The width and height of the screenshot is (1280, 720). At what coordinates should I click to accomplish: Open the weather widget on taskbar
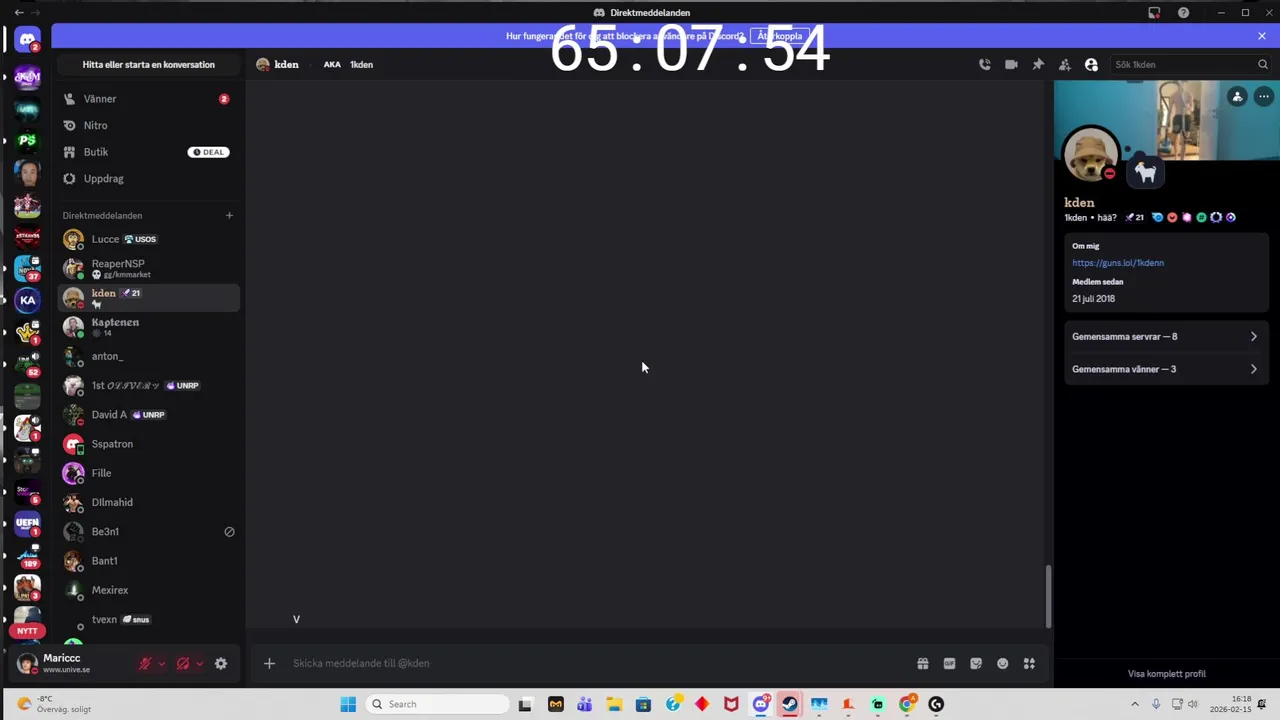(x=55, y=704)
